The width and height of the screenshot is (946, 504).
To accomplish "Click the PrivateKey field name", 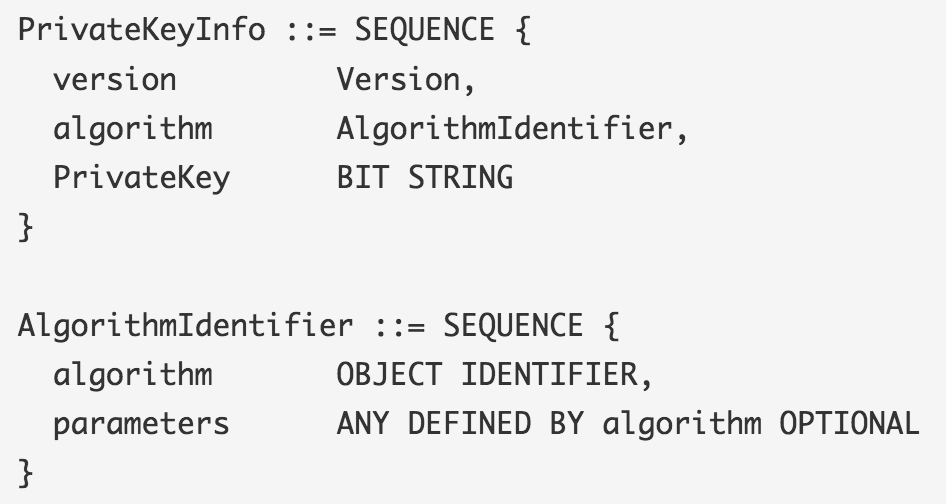I will coord(142,178).
